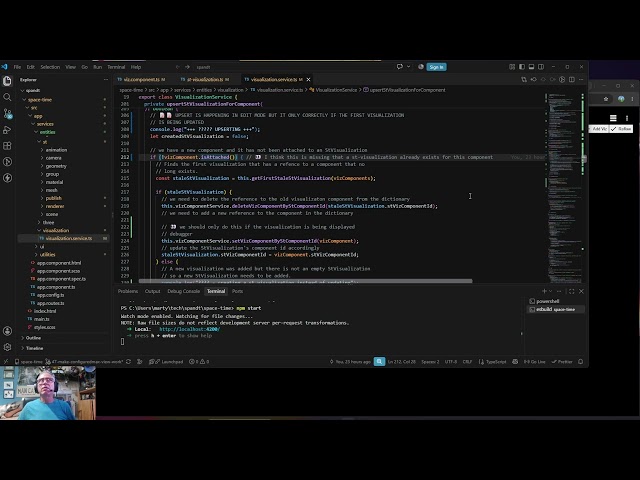Switch to st-visualization.ts tab
Viewport: 640px width, 480px height.
tap(204, 80)
